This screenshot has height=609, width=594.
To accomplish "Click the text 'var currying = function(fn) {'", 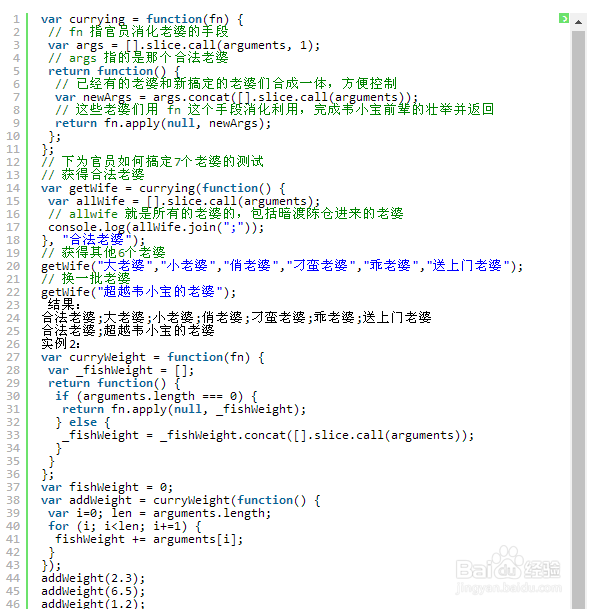I will tap(142, 19).
